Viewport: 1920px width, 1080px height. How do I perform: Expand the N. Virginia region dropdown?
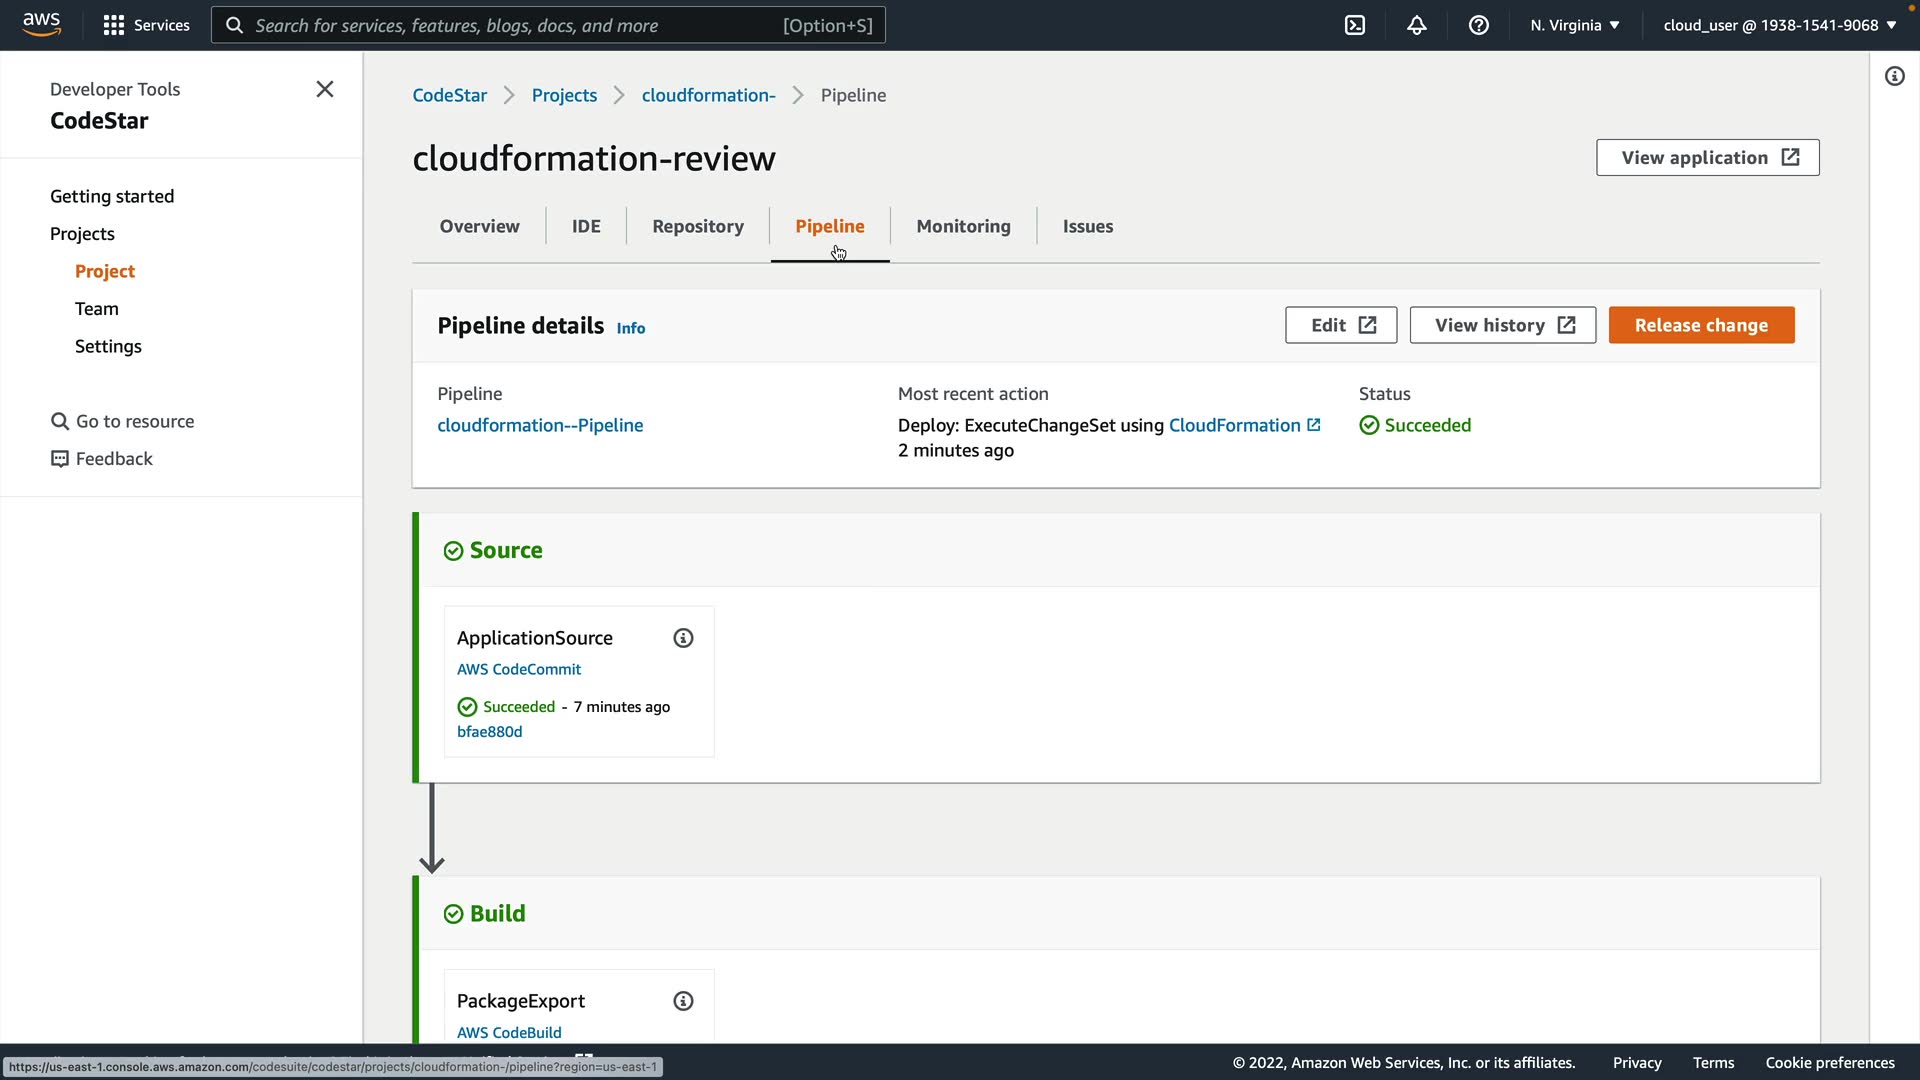pyautogui.click(x=1574, y=25)
